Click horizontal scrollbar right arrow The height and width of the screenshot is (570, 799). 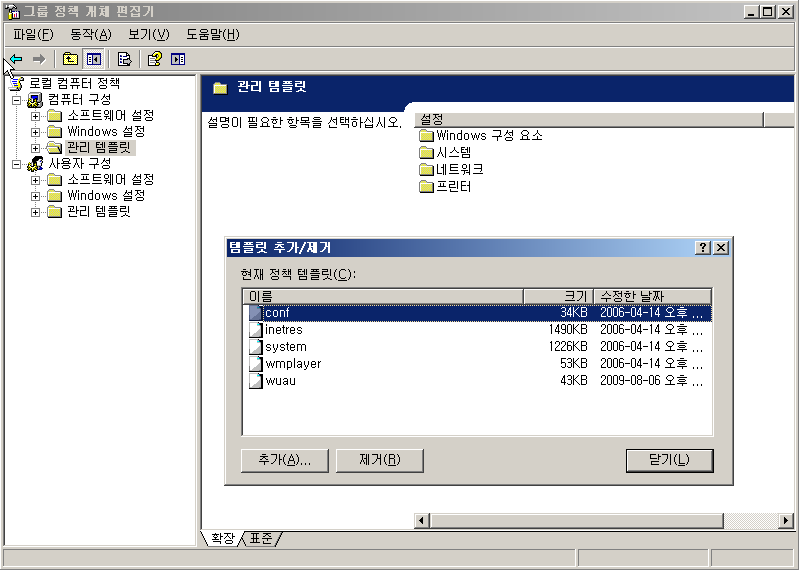pos(785,521)
